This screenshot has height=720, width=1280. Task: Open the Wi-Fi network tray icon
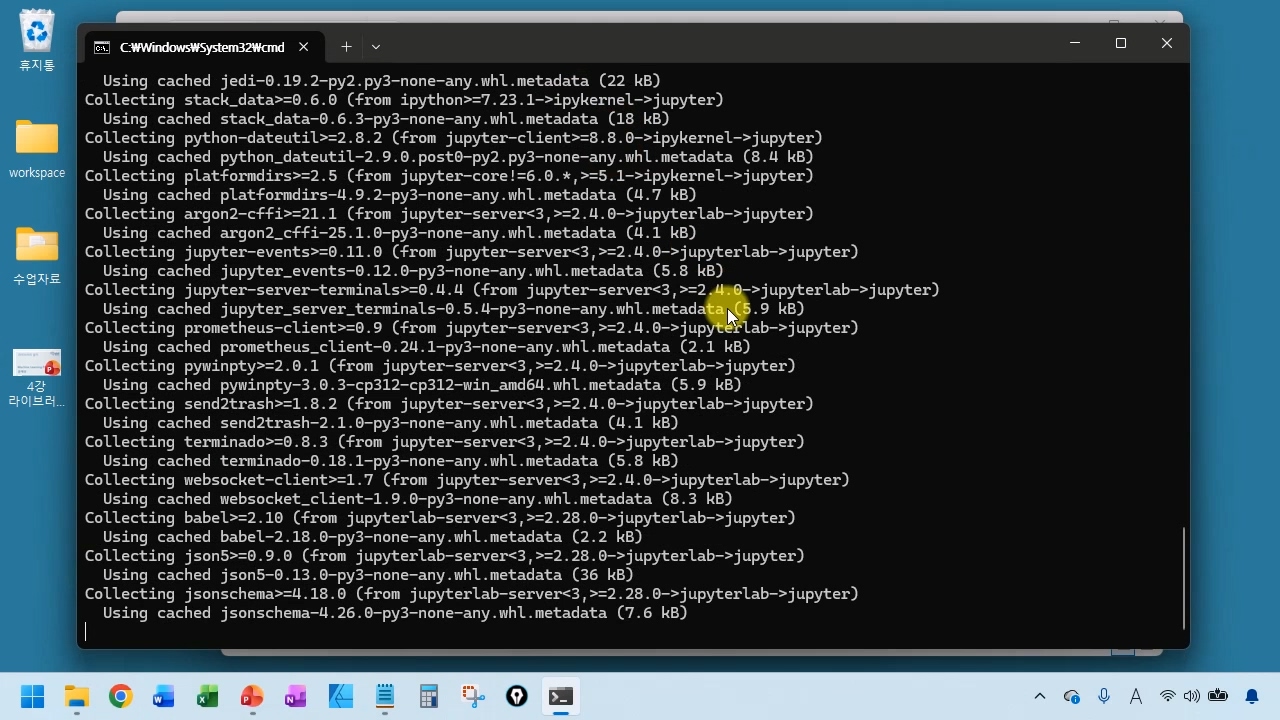(x=1167, y=696)
